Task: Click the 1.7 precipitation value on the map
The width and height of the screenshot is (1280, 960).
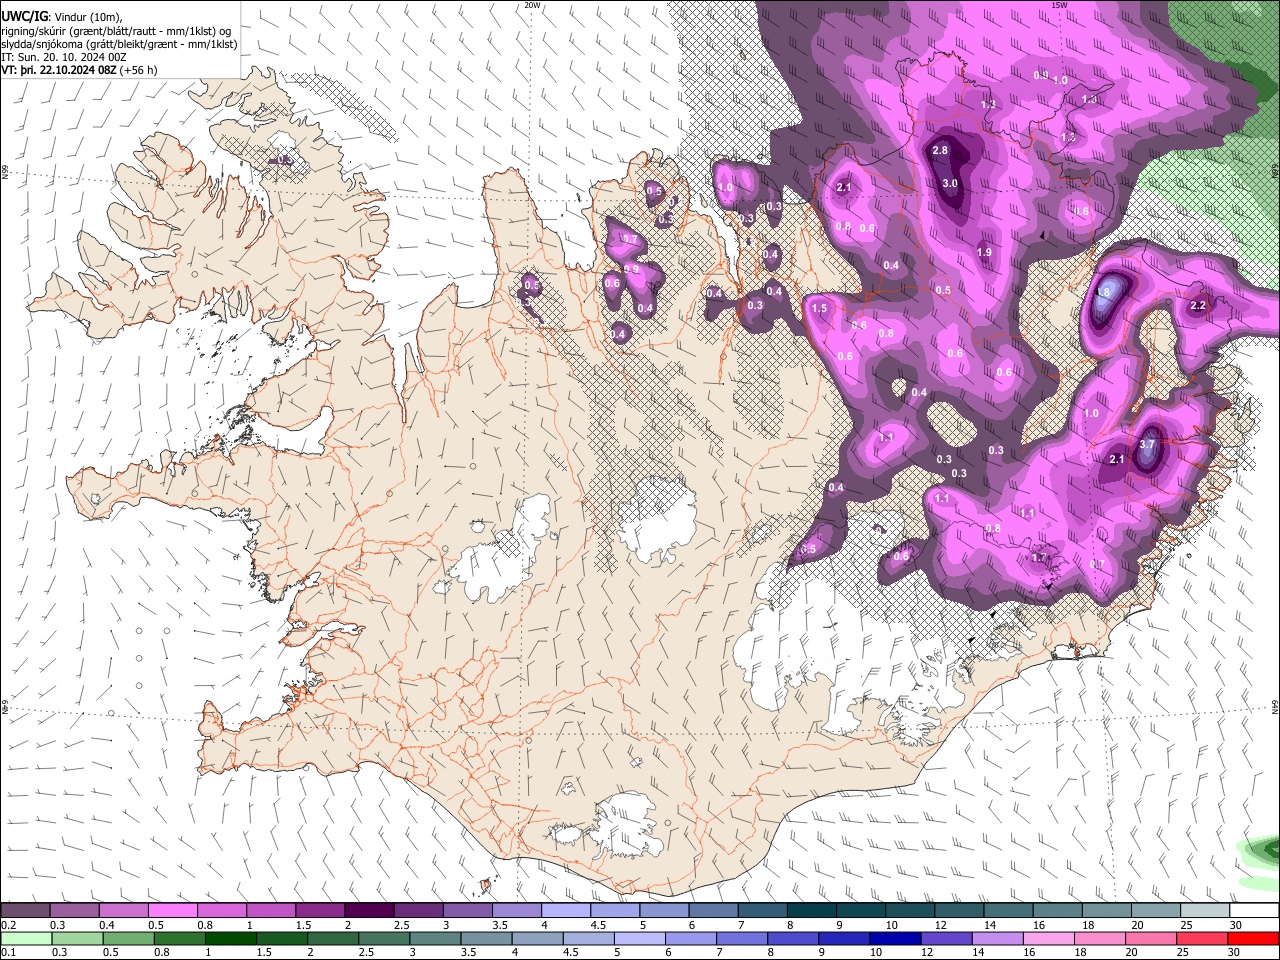Action: coord(1039,558)
